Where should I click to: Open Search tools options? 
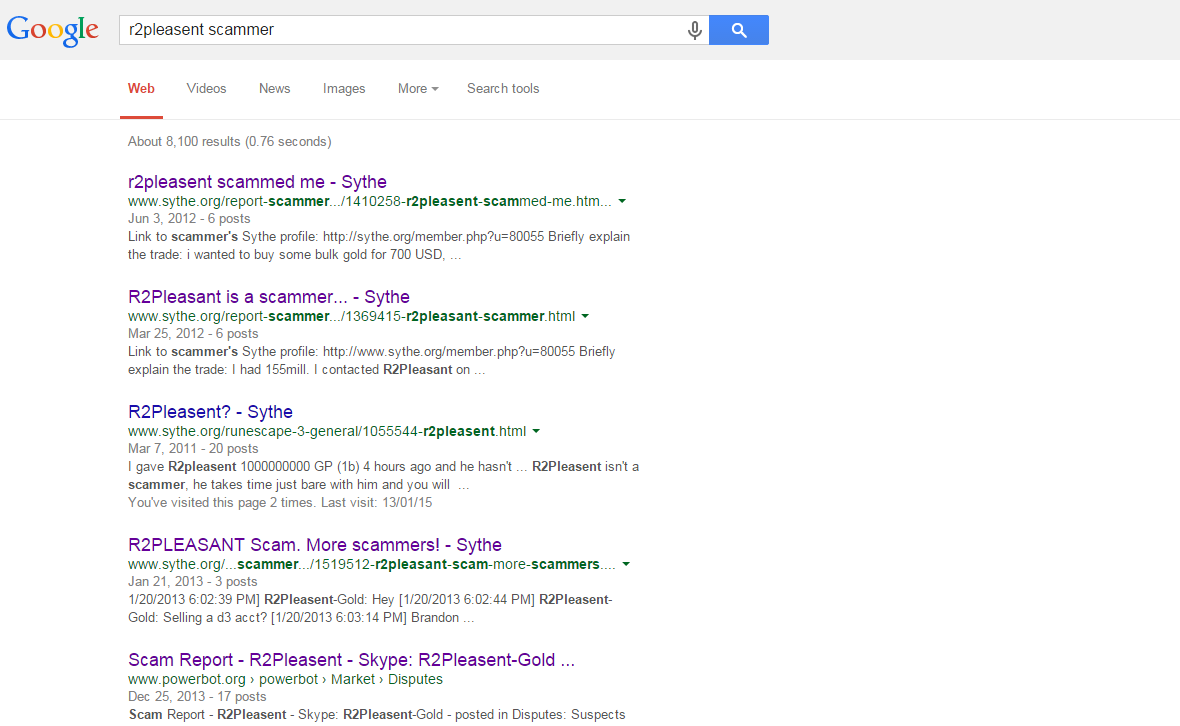pyautogui.click(x=503, y=89)
